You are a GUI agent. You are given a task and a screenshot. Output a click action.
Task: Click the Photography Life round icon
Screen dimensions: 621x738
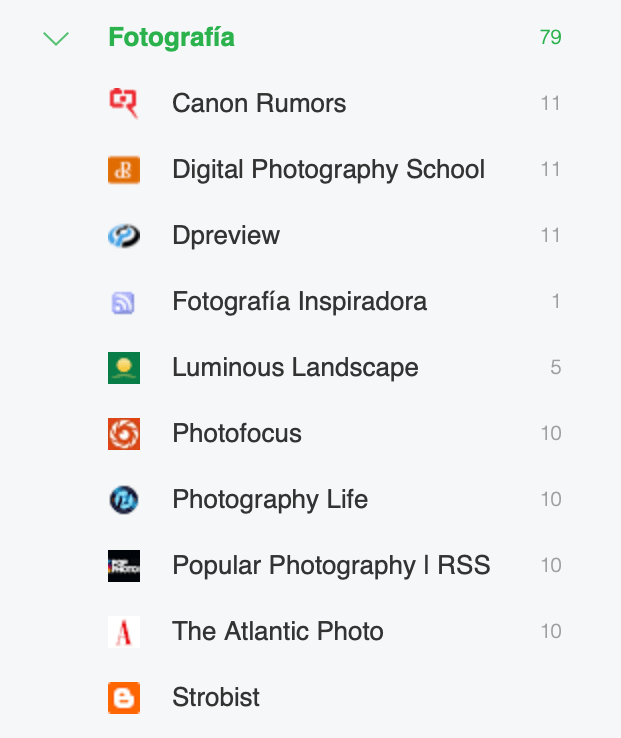[124, 500]
